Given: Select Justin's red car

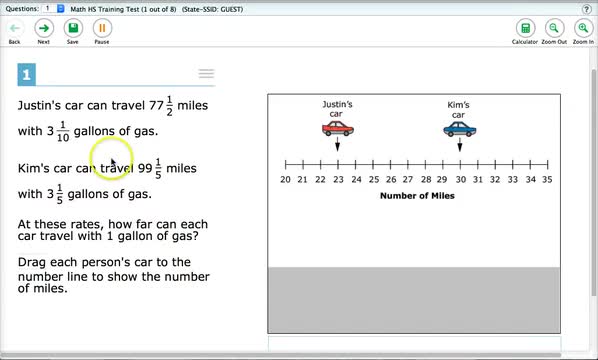Looking at the screenshot, I should [338, 129].
